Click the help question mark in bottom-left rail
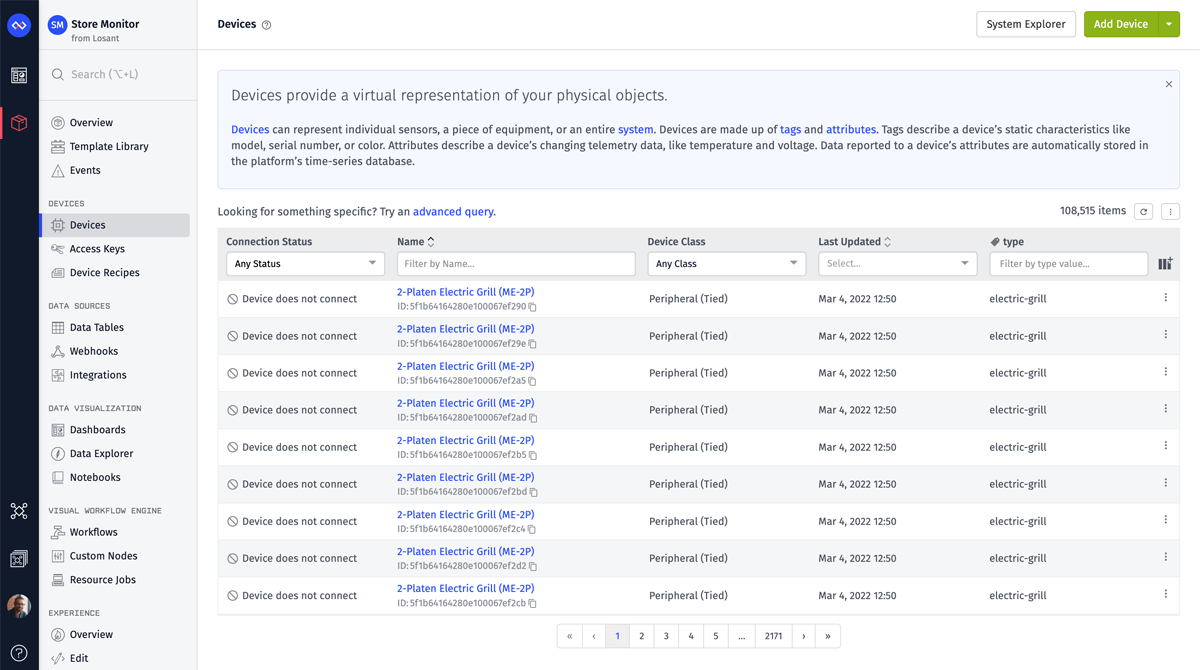 [19, 653]
